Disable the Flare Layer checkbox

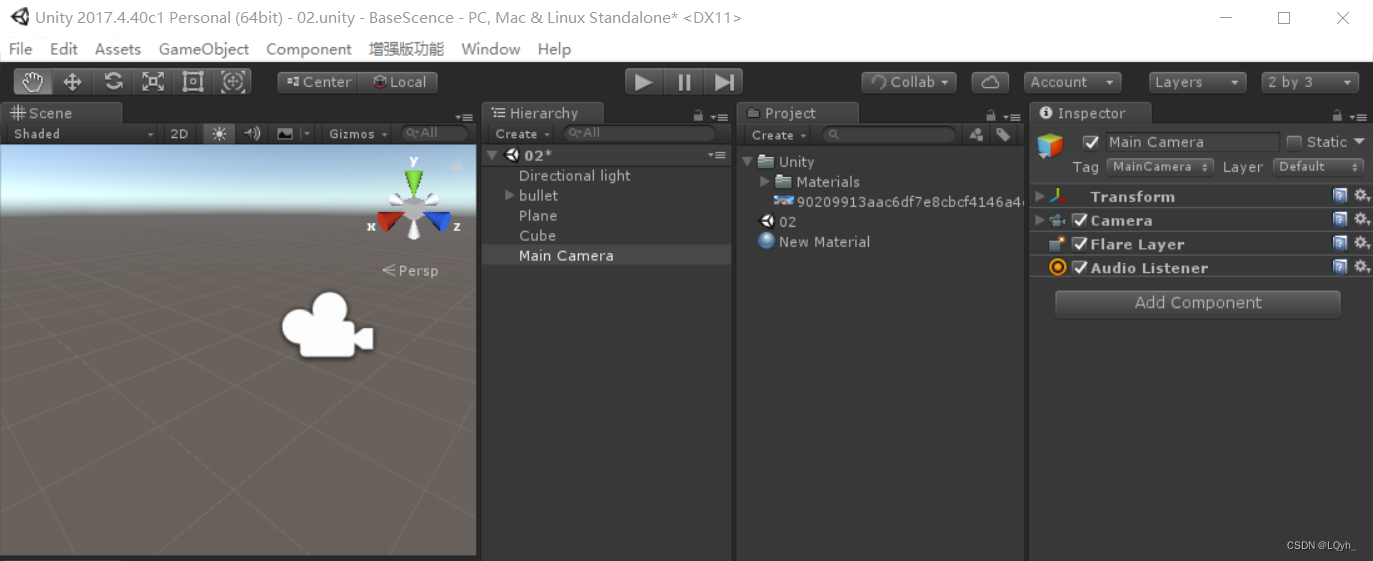click(1080, 245)
